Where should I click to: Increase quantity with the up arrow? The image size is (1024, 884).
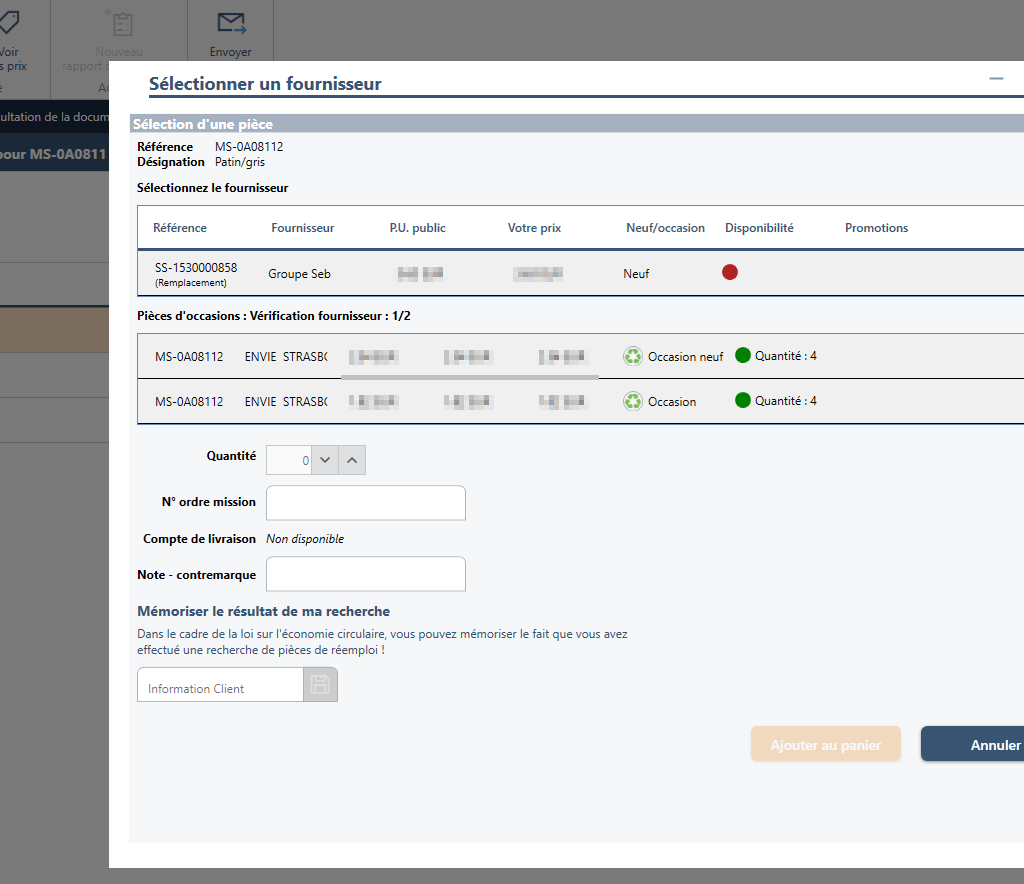352,460
